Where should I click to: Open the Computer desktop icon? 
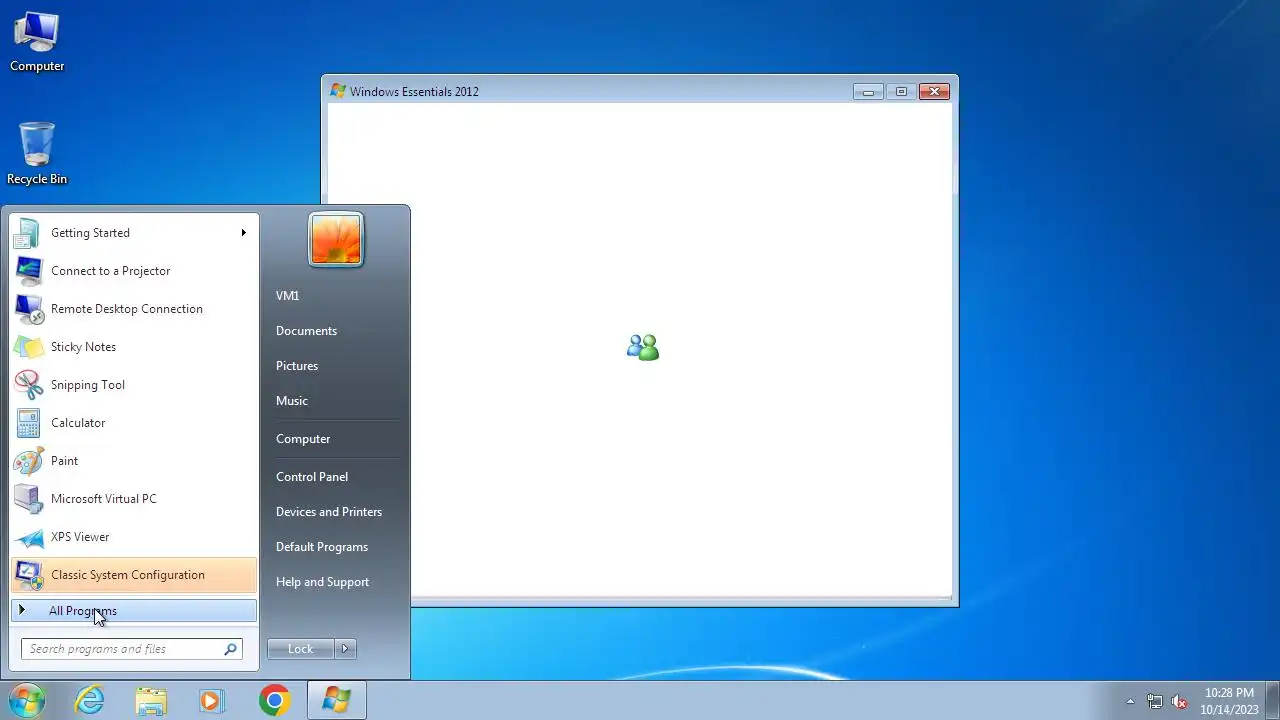tap(37, 42)
